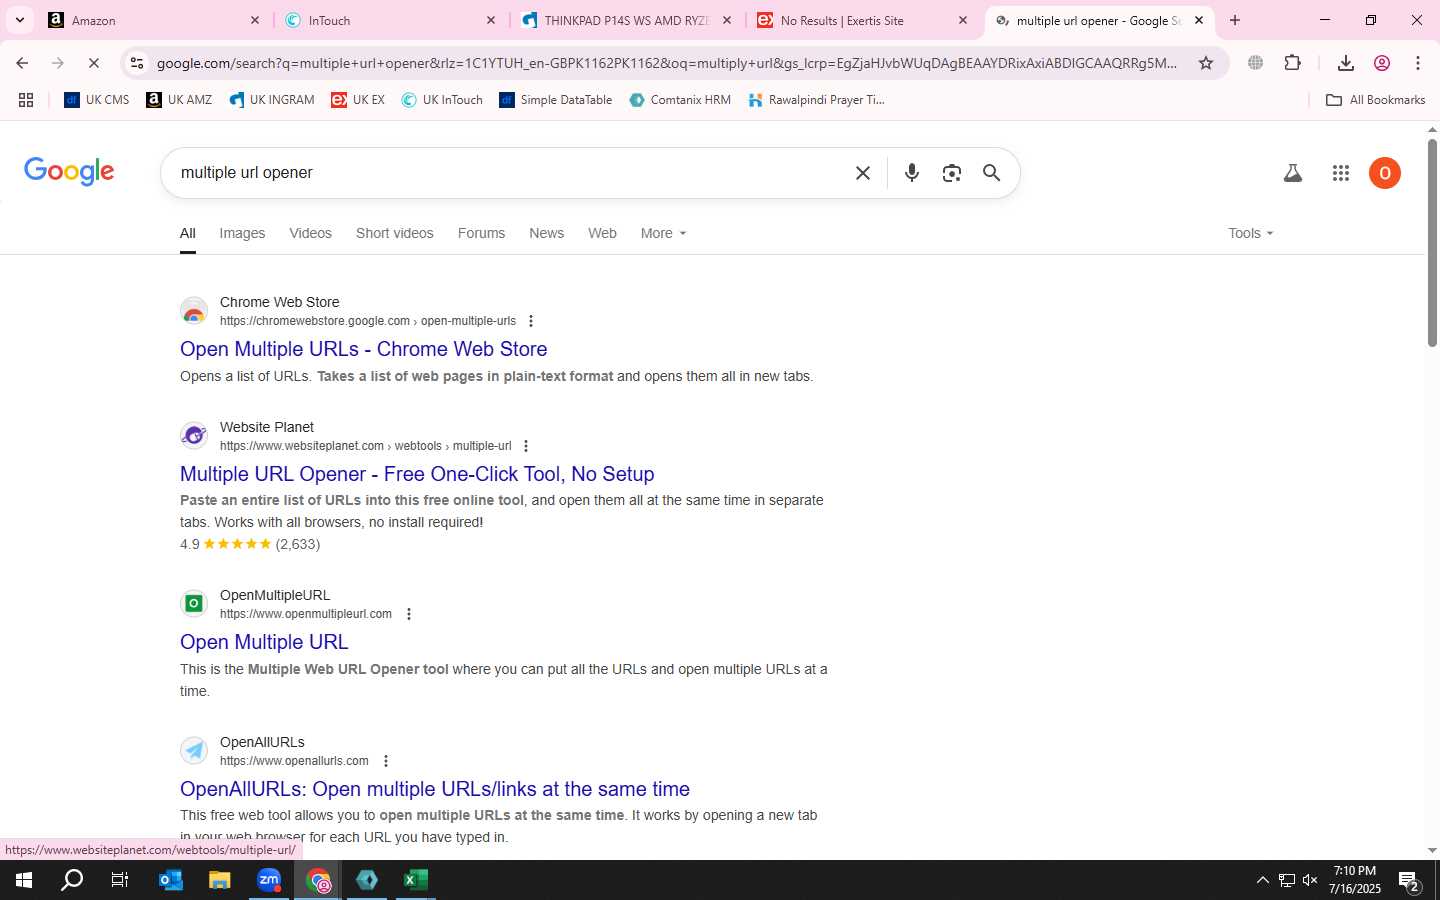Open UK EX bookmark
This screenshot has height=900, width=1440.
[x=358, y=100]
